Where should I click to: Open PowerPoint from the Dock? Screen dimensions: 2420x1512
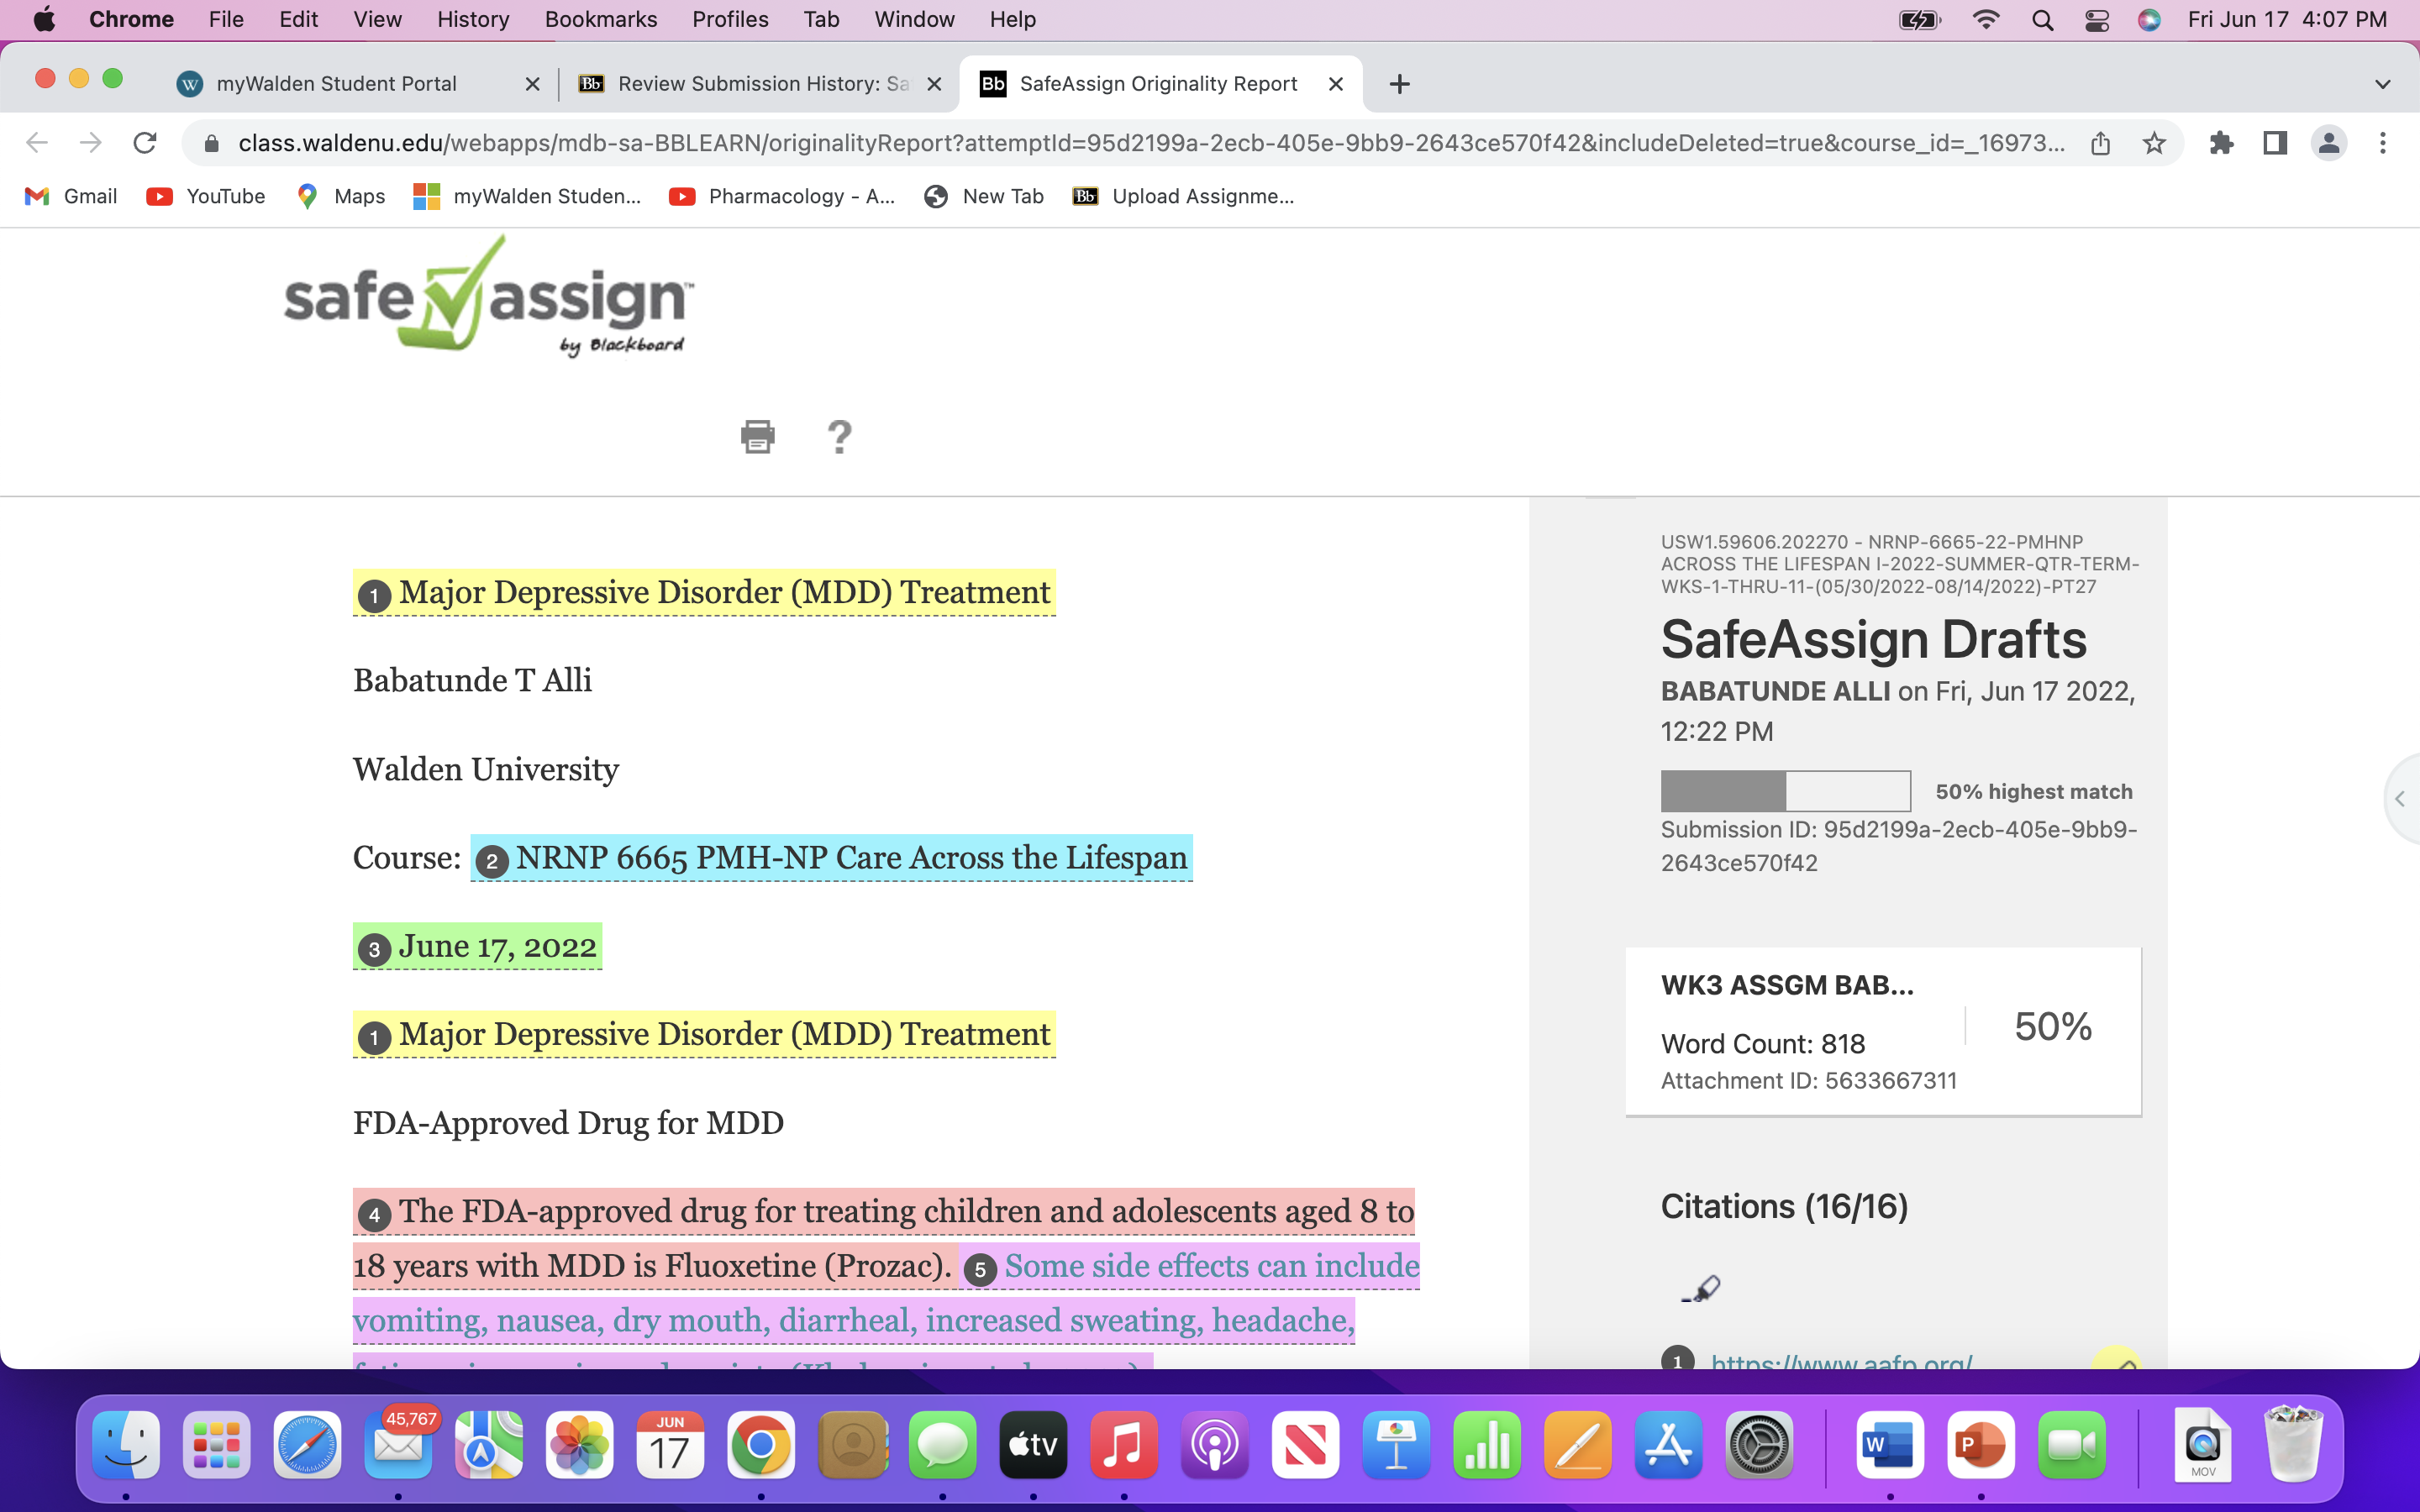tap(1981, 1445)
